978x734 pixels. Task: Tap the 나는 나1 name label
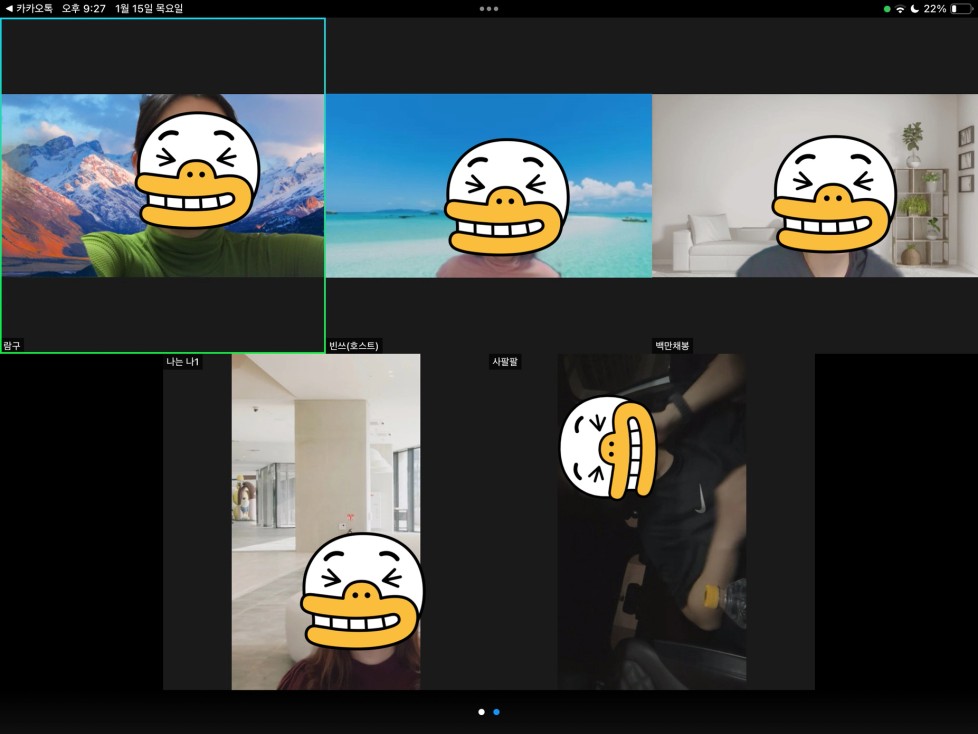coord(184,362)
